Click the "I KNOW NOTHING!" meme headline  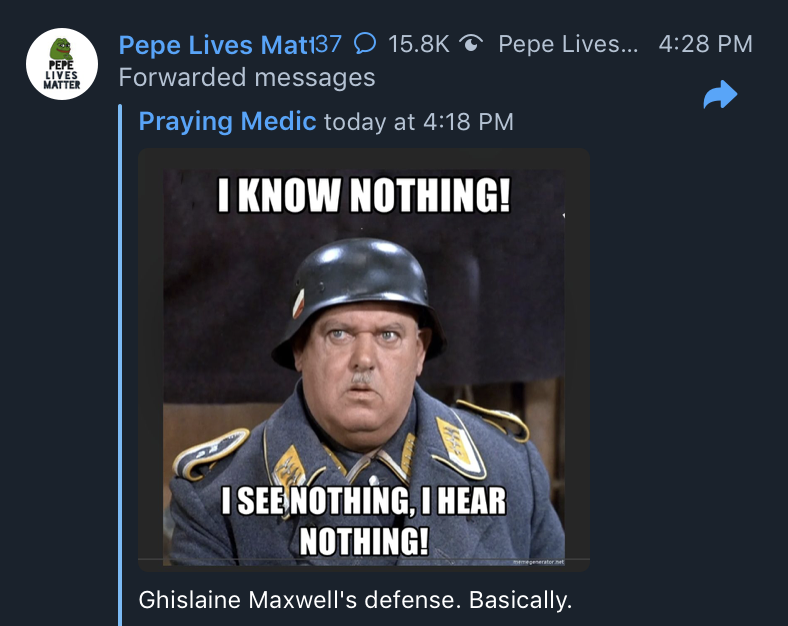coord(364,195)
